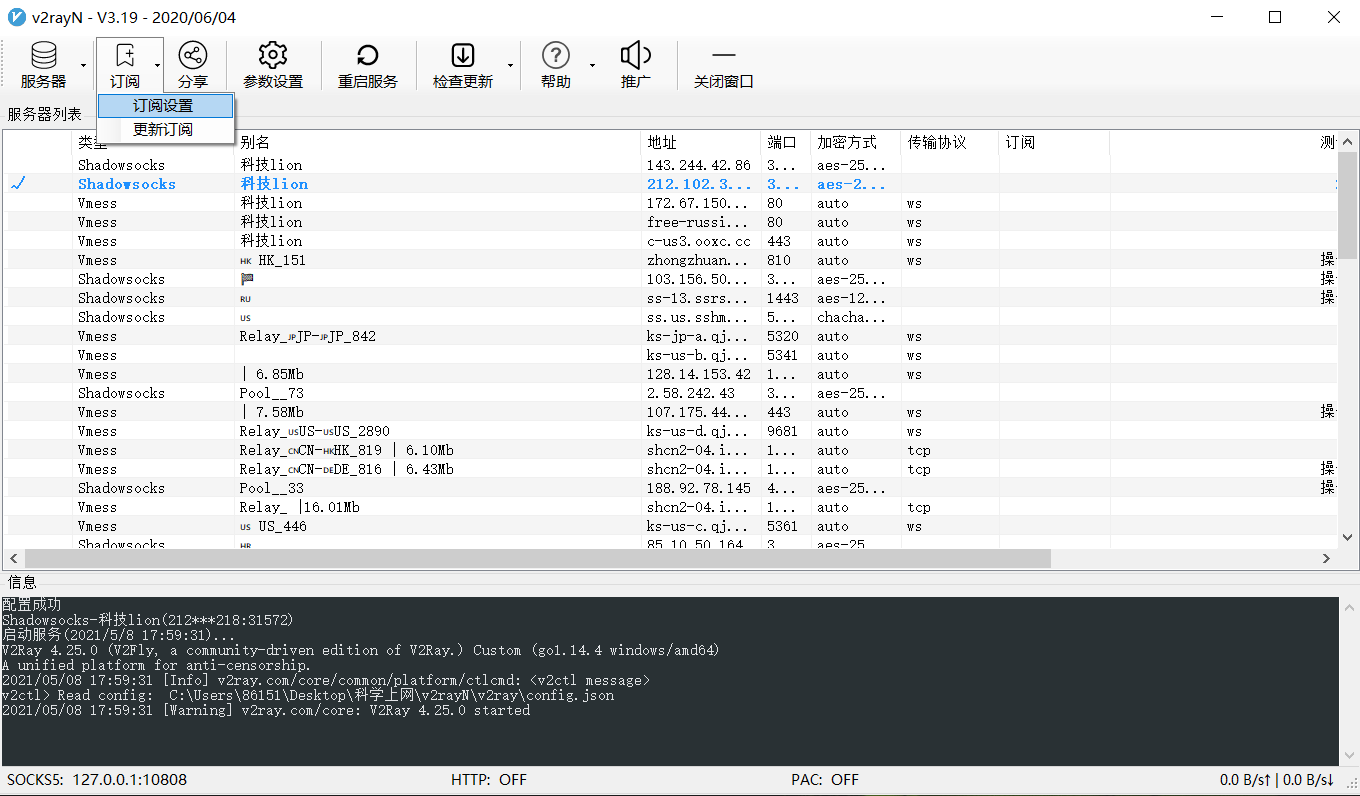Click the server list right scroll arrow
The height and width of the screenshot is (796, 1360).
tap(1327, 559)
